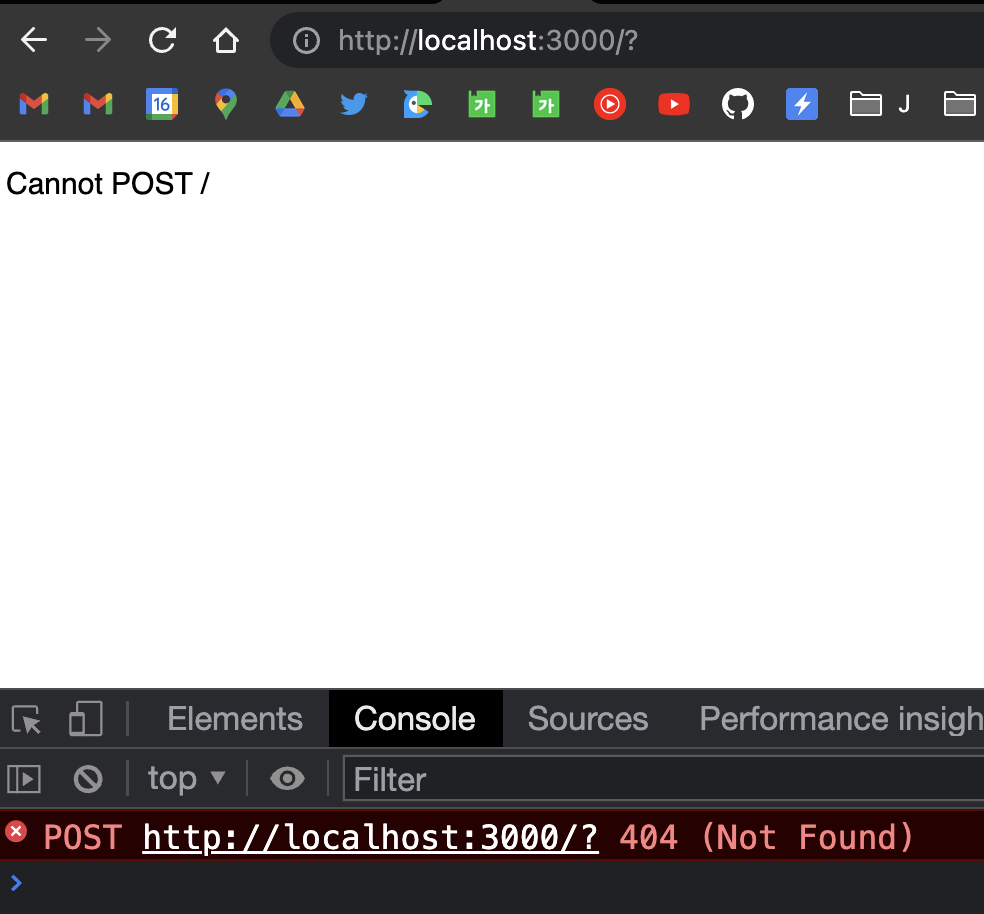Go back to previous page

pos(34,41)
